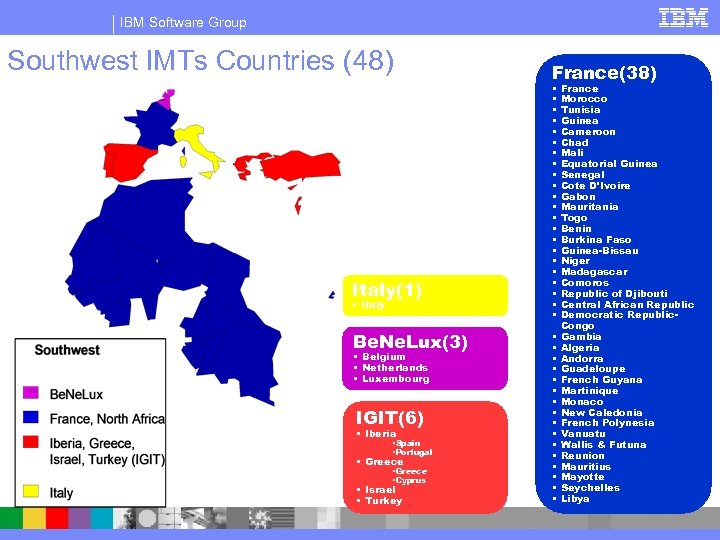Click 'Morocco' in the France list
The image size is (720, 540).
tap(584, 99)
